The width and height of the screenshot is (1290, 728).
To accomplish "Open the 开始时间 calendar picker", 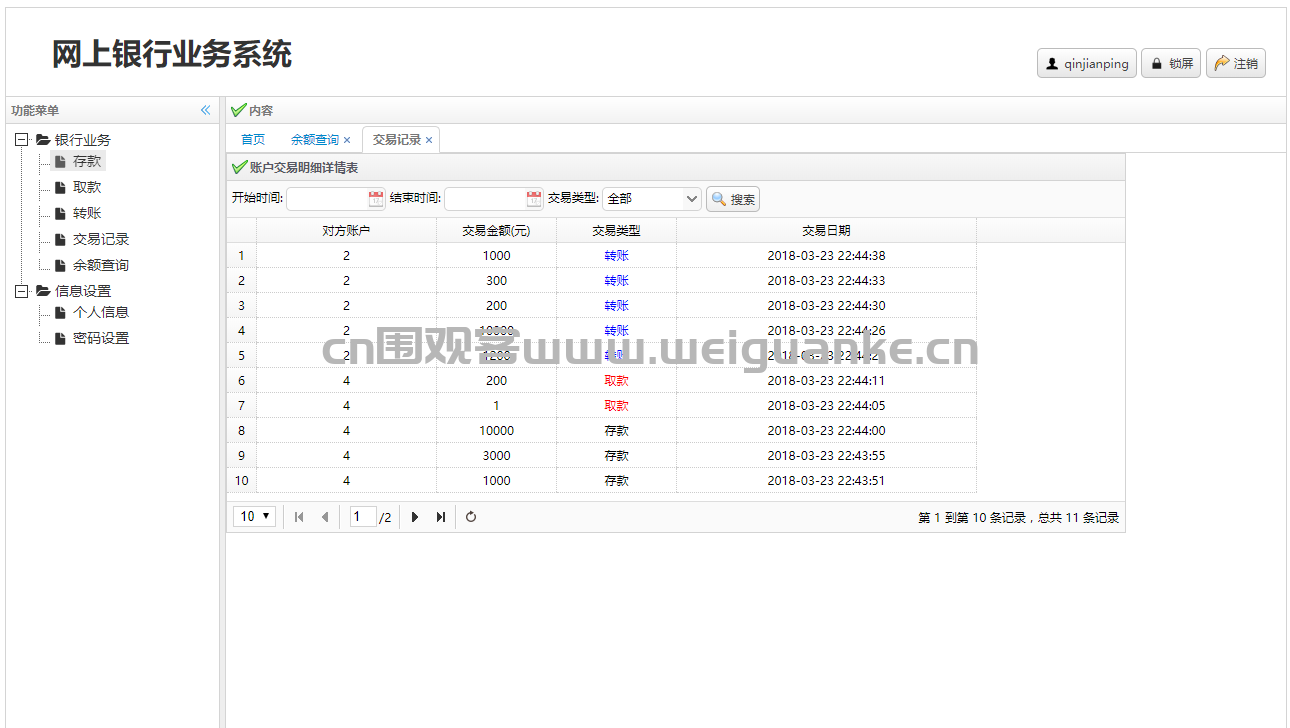I will coord(376,199).
